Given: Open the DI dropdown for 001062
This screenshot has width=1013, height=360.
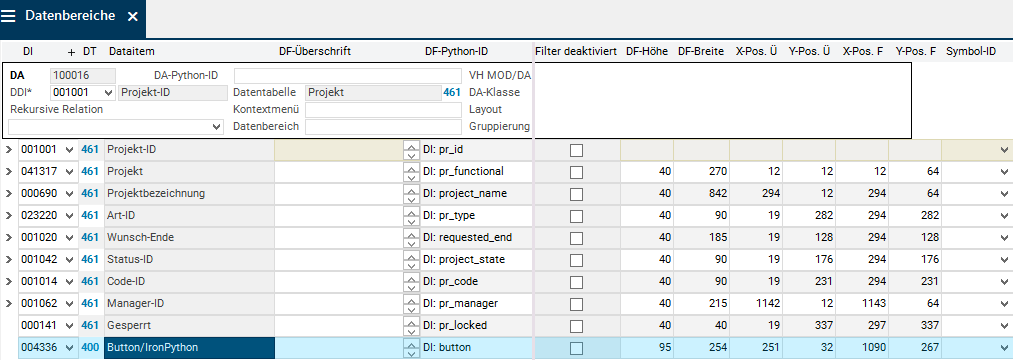Looking at the screenshot, I should coord(70,304).
